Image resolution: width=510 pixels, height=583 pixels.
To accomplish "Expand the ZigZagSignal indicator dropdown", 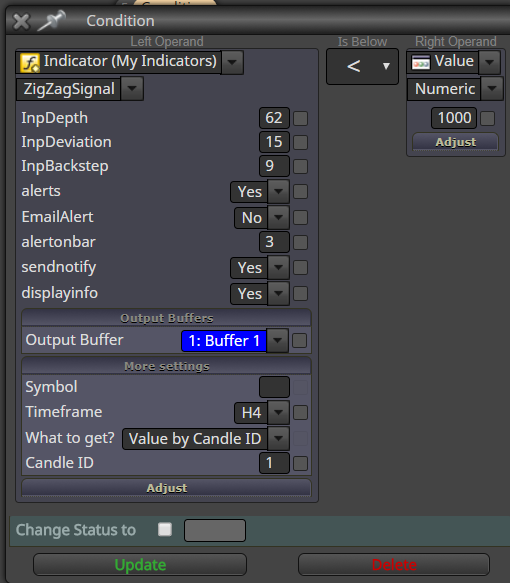I will 132,89.
